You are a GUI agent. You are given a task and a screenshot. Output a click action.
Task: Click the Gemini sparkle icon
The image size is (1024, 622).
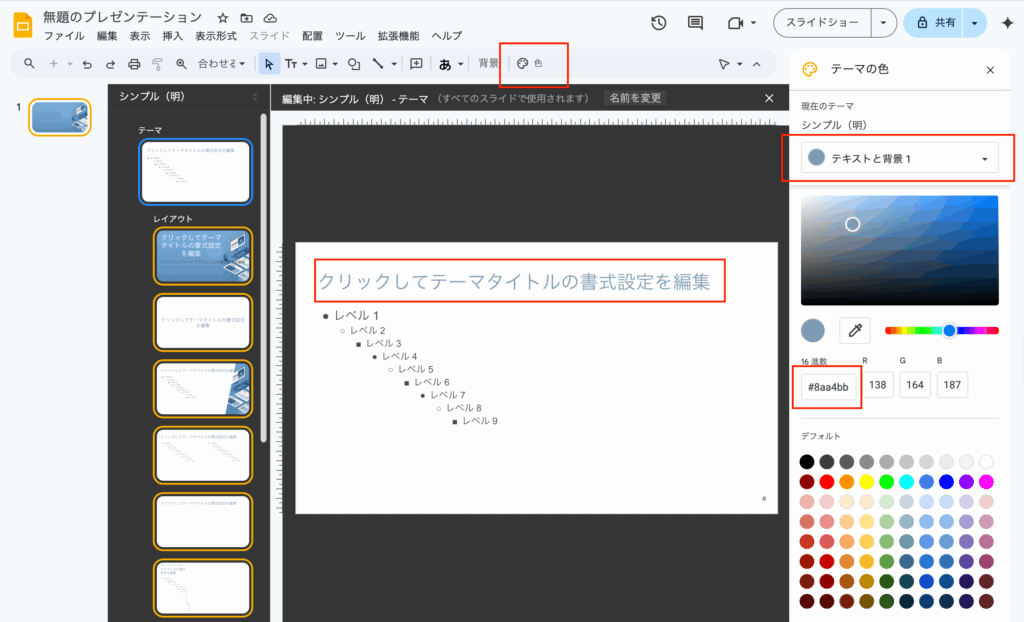coord(1007,23)
